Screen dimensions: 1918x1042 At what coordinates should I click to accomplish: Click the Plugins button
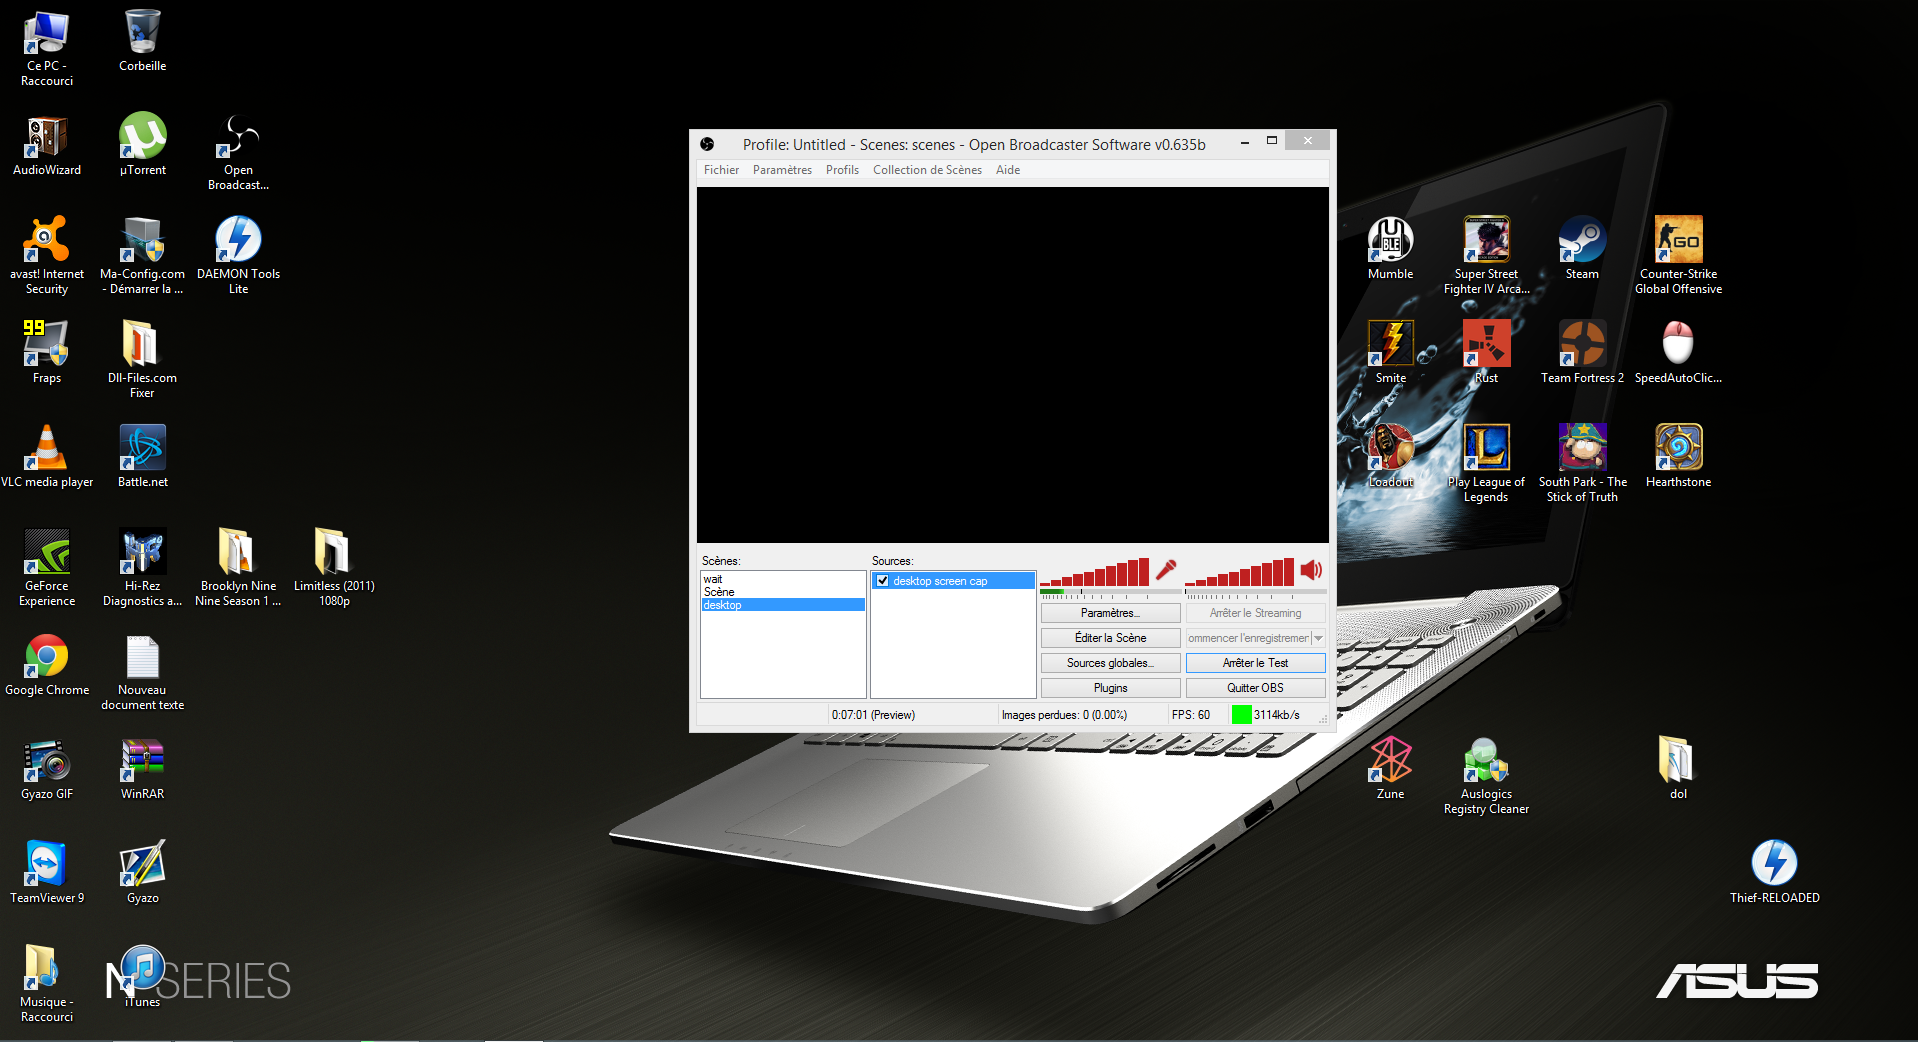[1110, 688]
